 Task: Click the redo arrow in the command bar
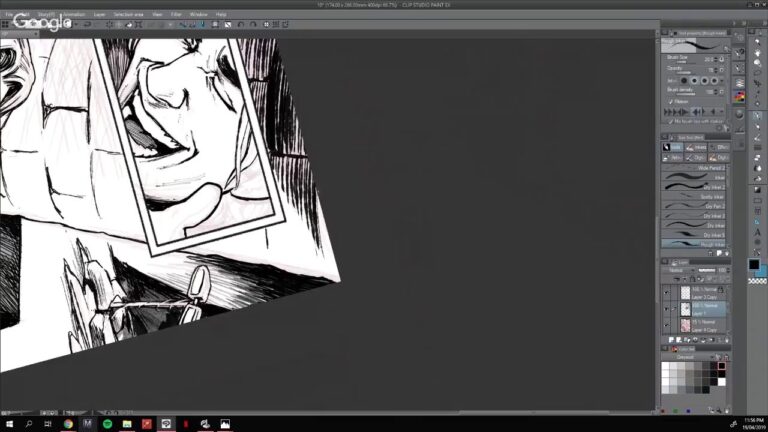(x=96, y=24)
